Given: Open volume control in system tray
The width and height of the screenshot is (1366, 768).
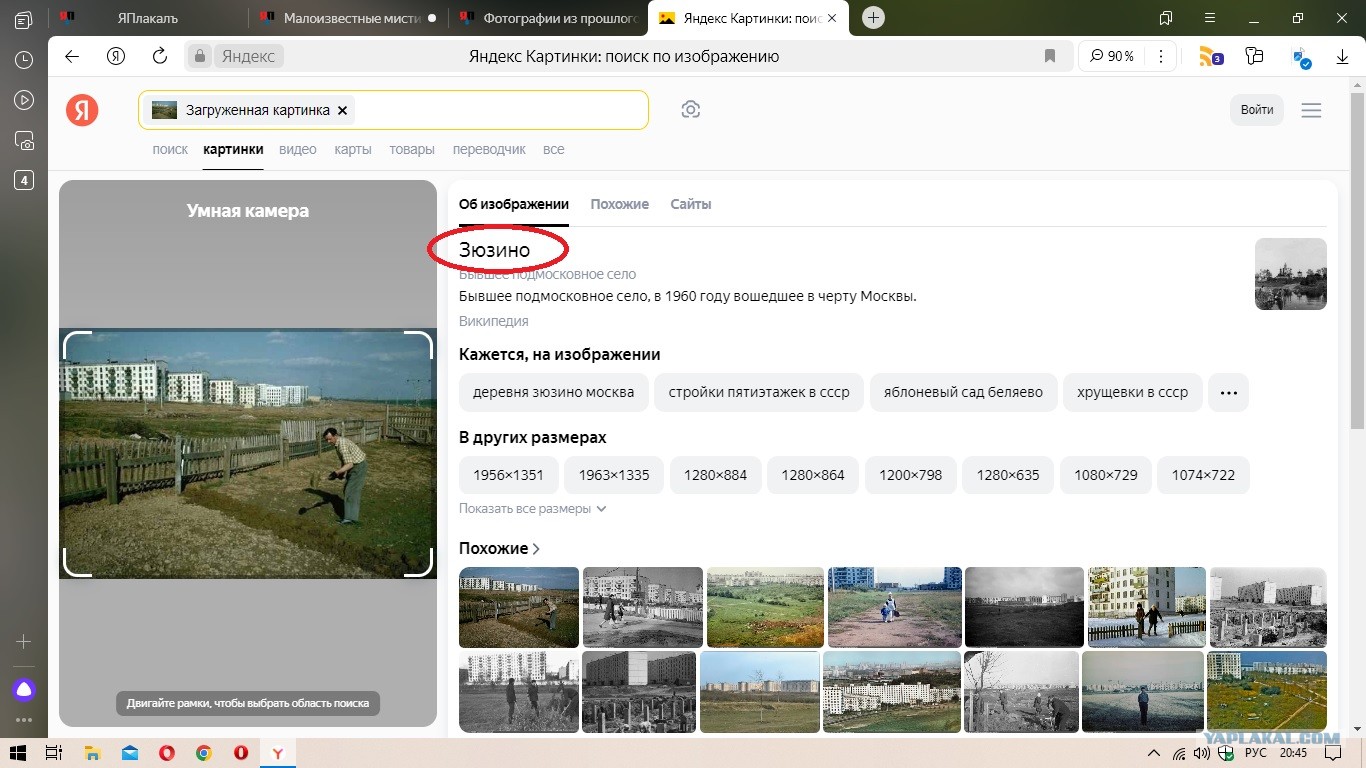Looking at the screenshot, I should coord(1201,752).
